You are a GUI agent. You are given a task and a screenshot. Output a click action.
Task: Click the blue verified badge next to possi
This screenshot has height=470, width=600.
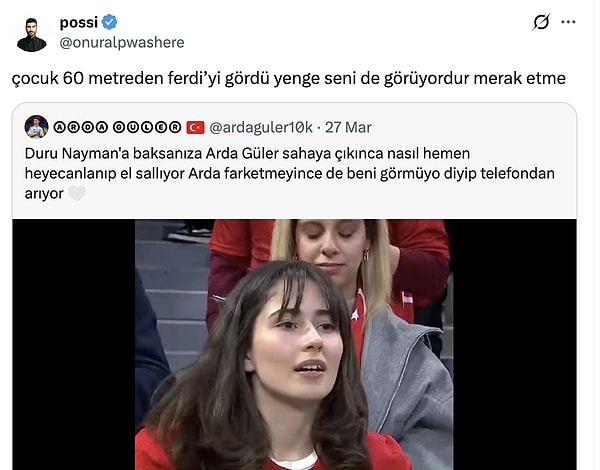point(109,22)
